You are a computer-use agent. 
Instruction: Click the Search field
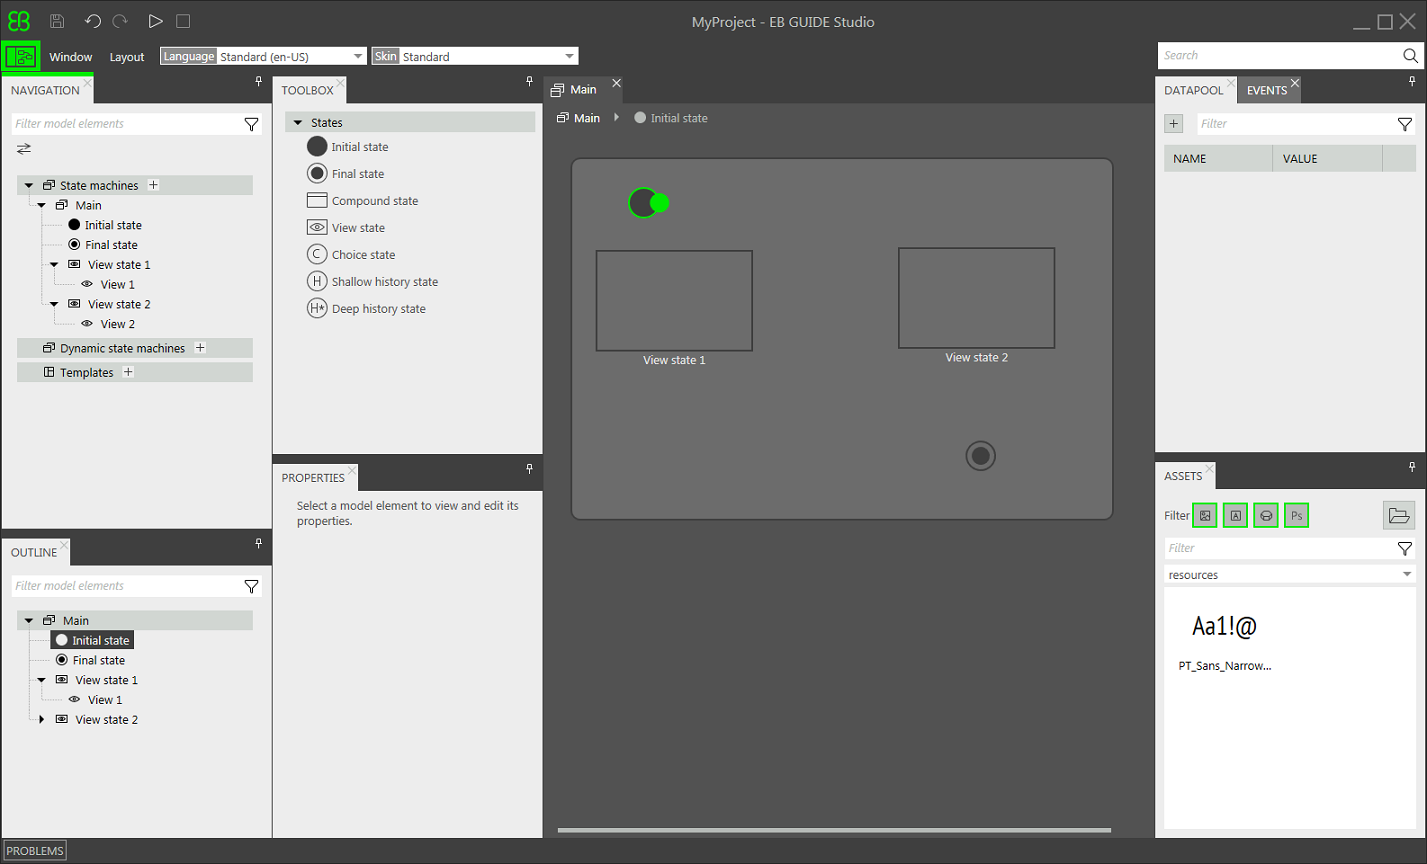(x=1279, y=56)
